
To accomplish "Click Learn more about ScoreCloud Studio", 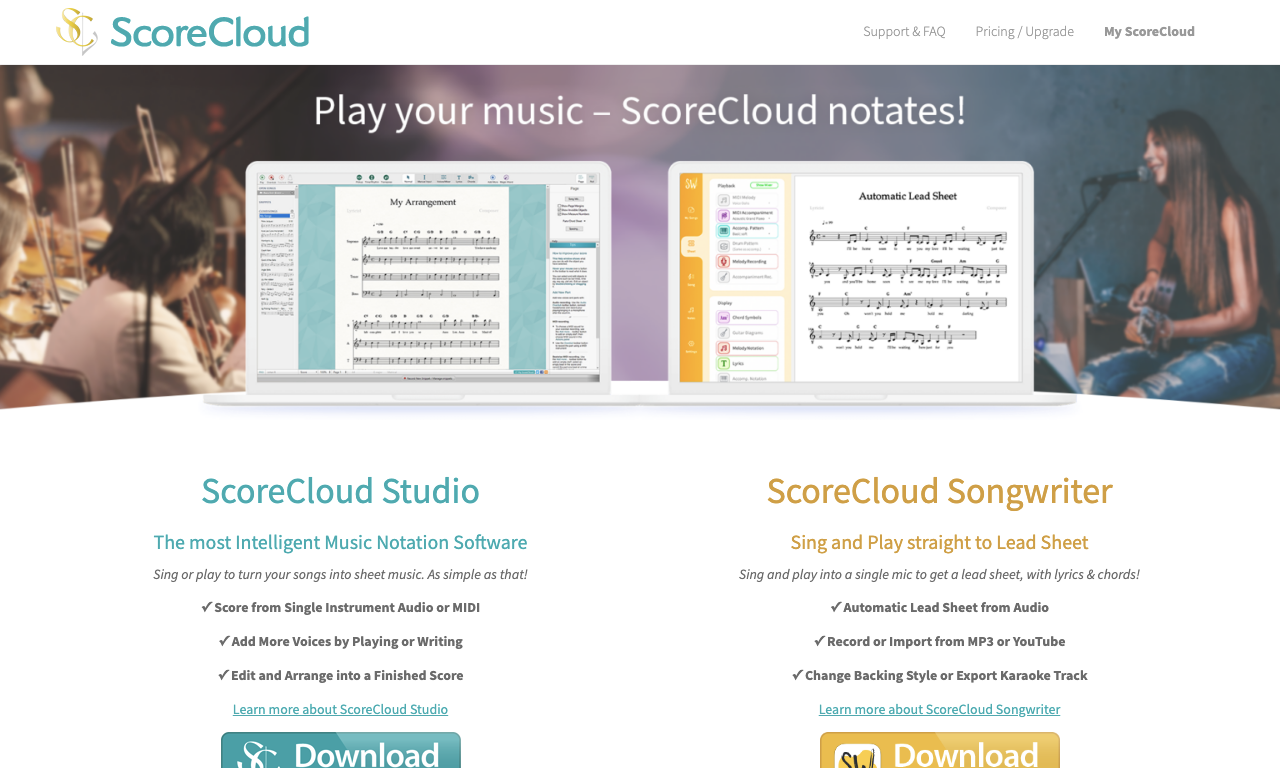I will [x=340, y=709].
